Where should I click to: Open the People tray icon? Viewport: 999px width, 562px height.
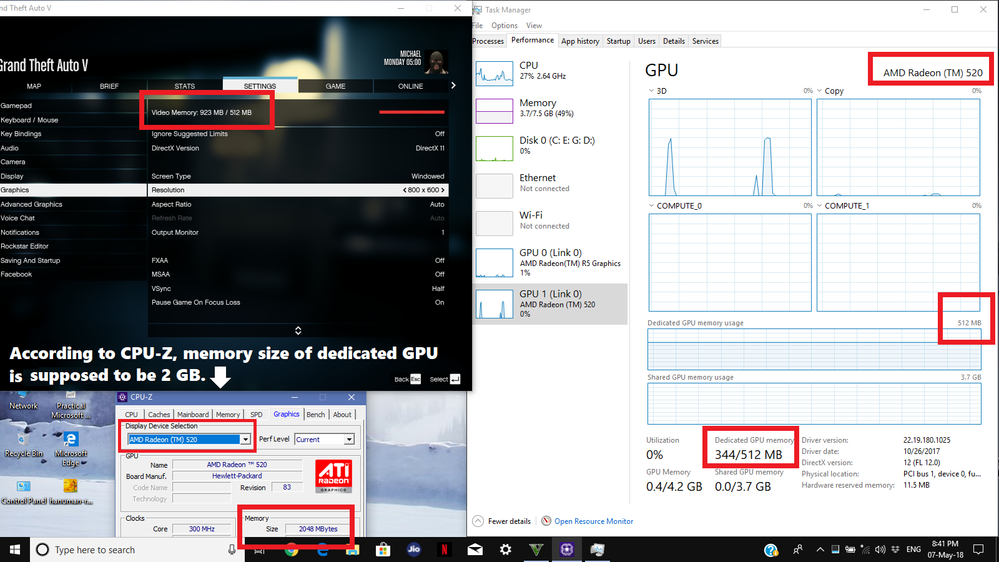(798, 549)
